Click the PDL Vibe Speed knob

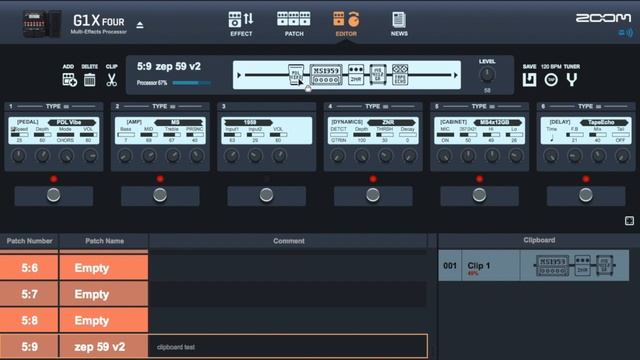18,156
